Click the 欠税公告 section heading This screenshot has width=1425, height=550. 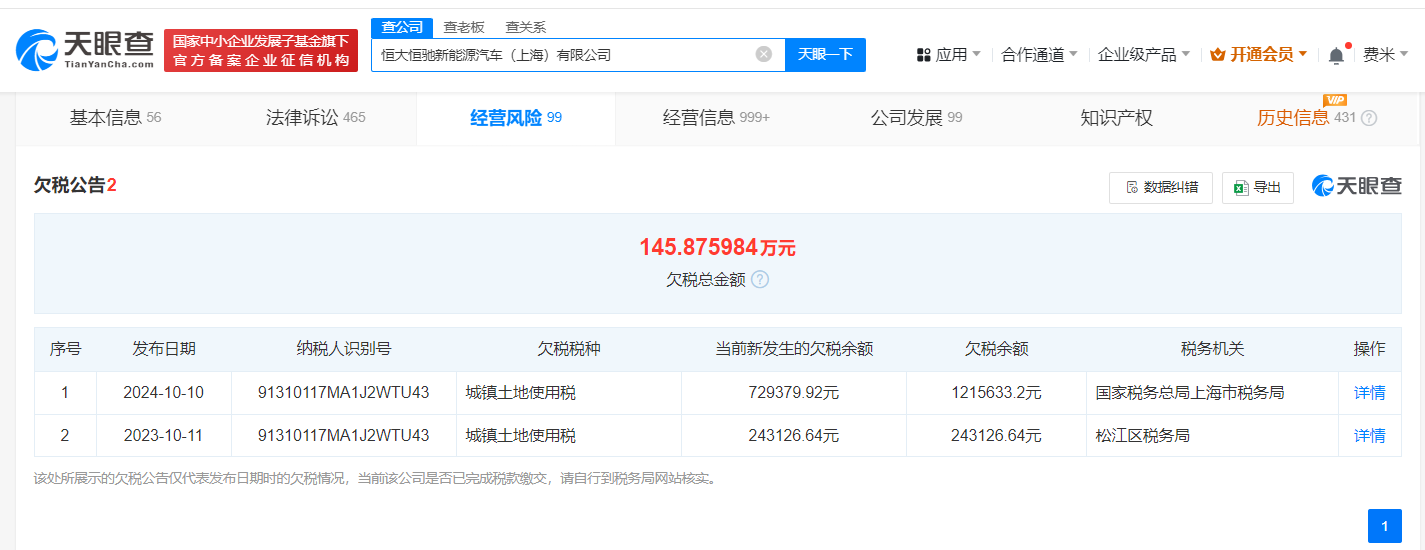coord(75,185)
